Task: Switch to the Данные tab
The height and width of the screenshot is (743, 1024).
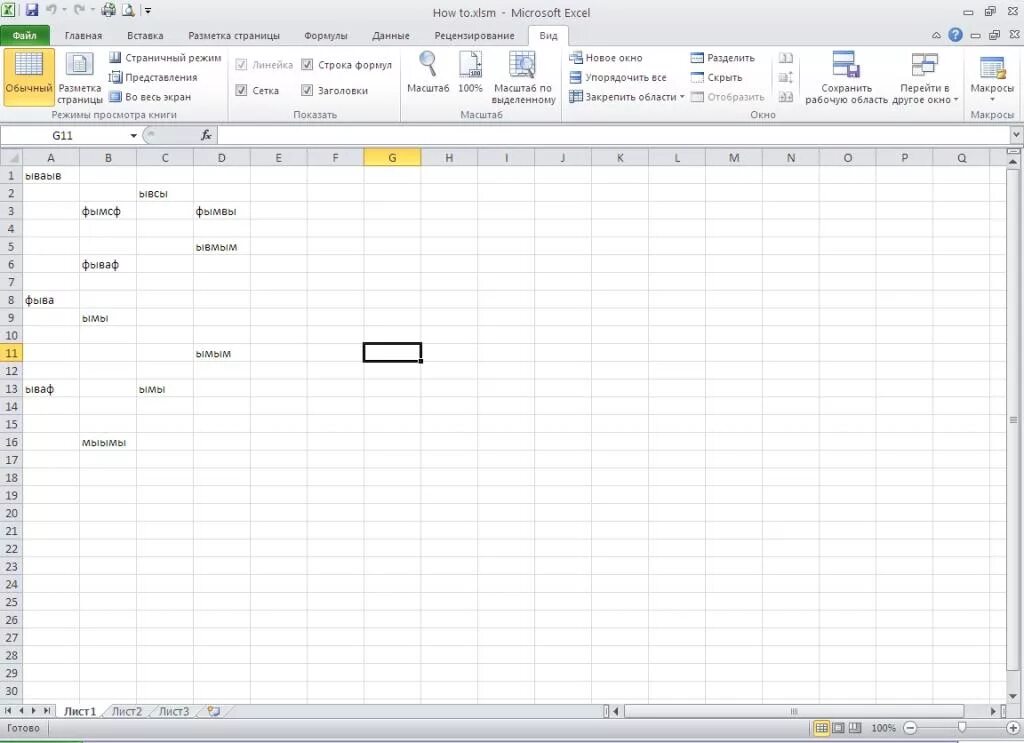Action: pyautogui.click(x=391, y=35)
